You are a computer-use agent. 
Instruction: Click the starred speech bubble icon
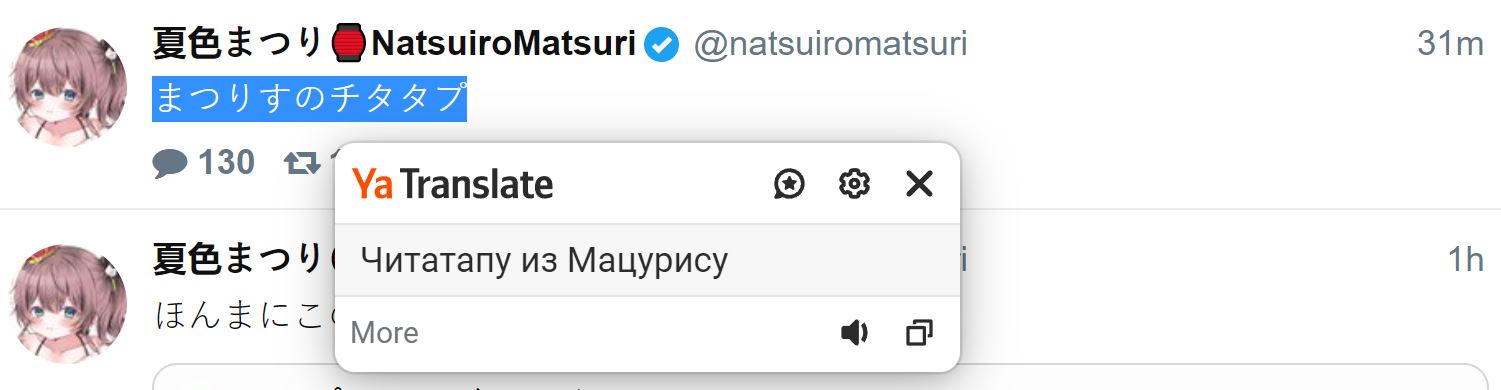[790, 184]
